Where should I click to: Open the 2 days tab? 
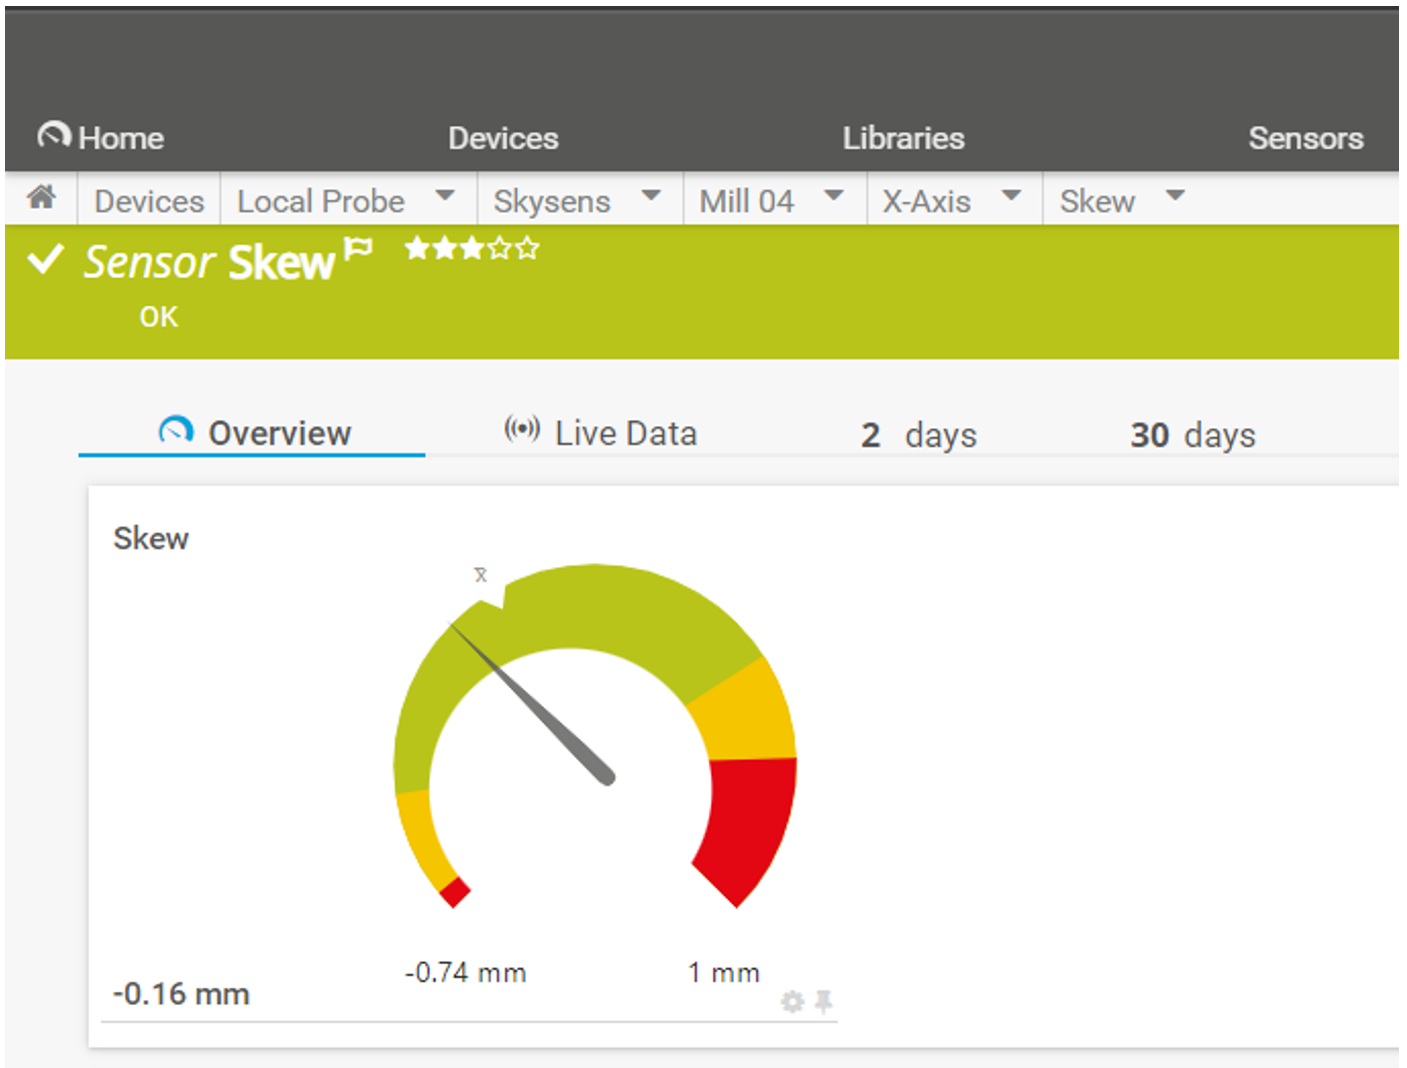[x=918, y=435]
